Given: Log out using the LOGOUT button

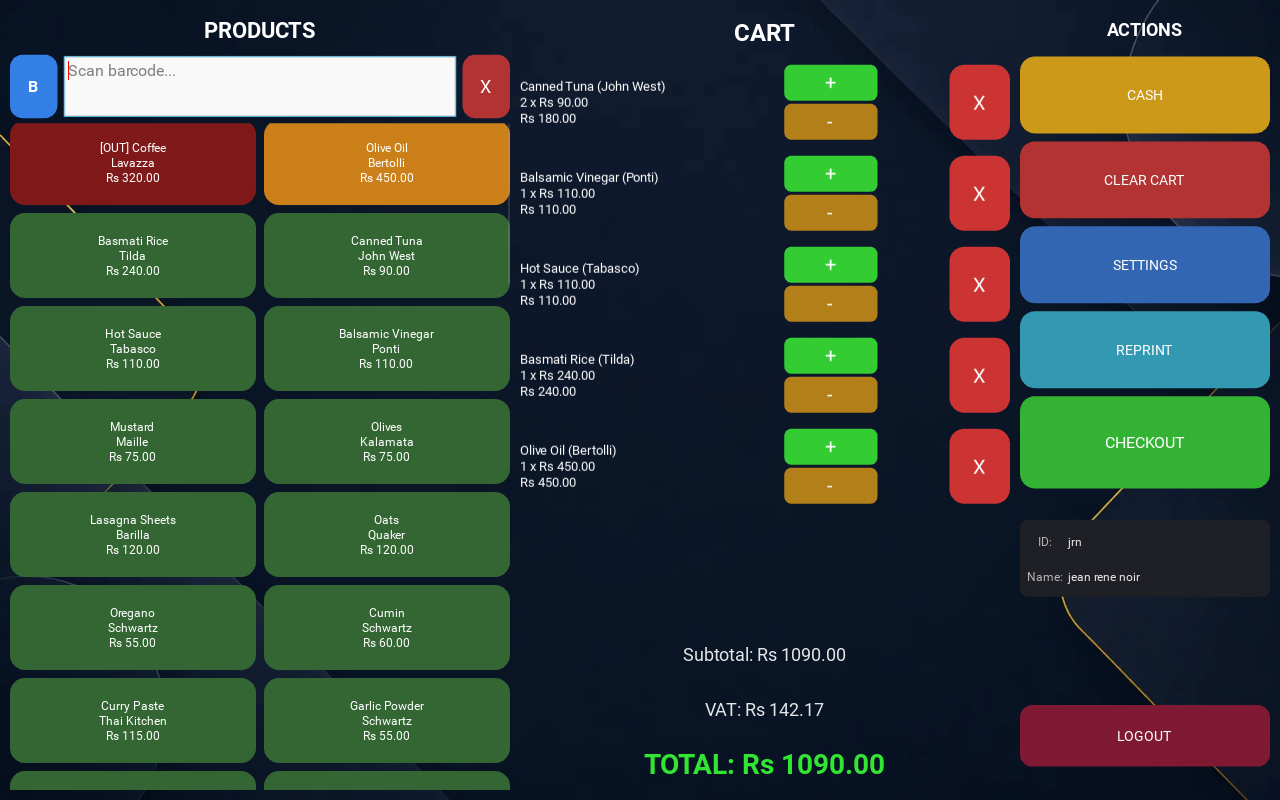Looking at the screenshot, I should click(1144, 736).
